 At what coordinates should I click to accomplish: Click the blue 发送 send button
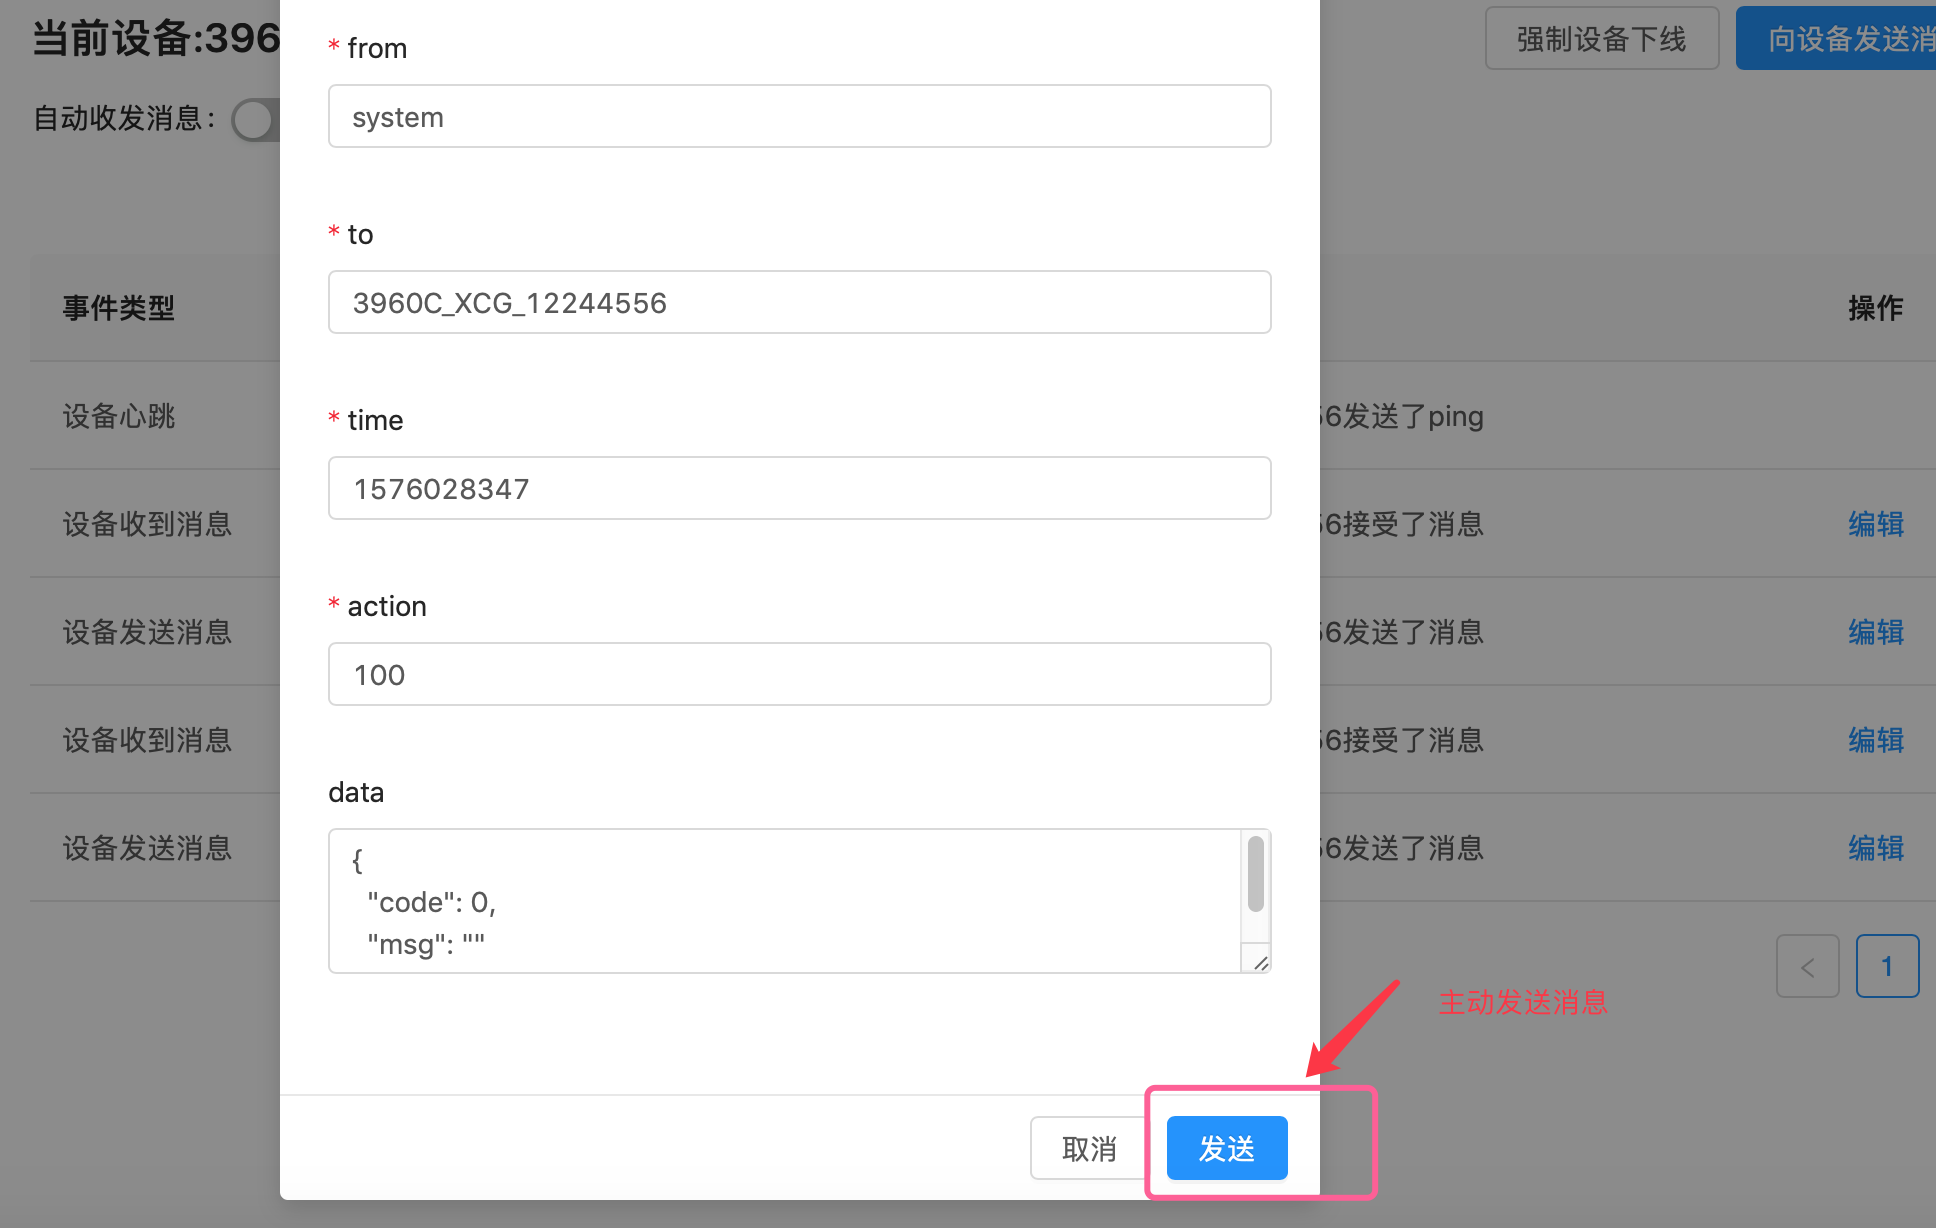tap(1227, 1148)
